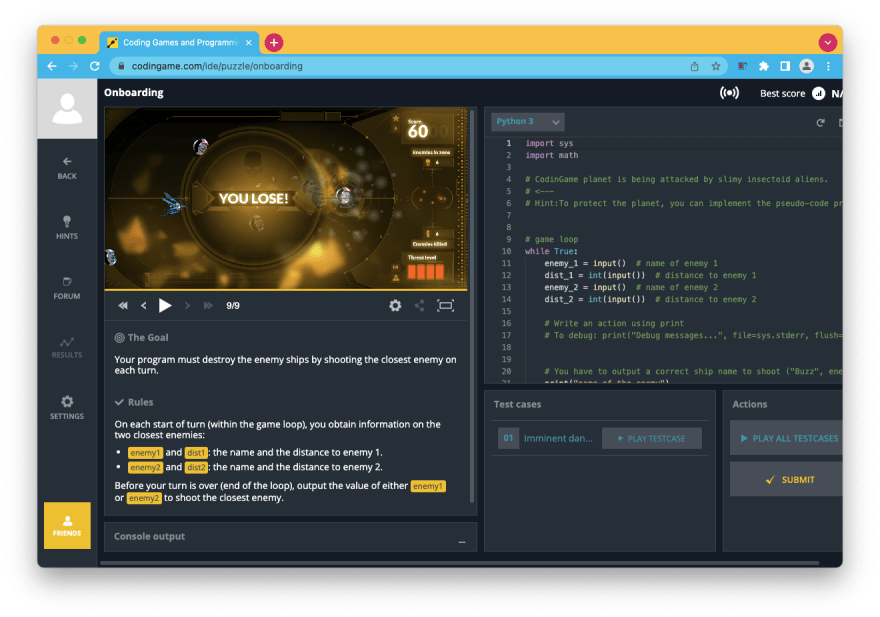Click the address bar URL
This screenshot has height=617, width=880.
point(217,66)
